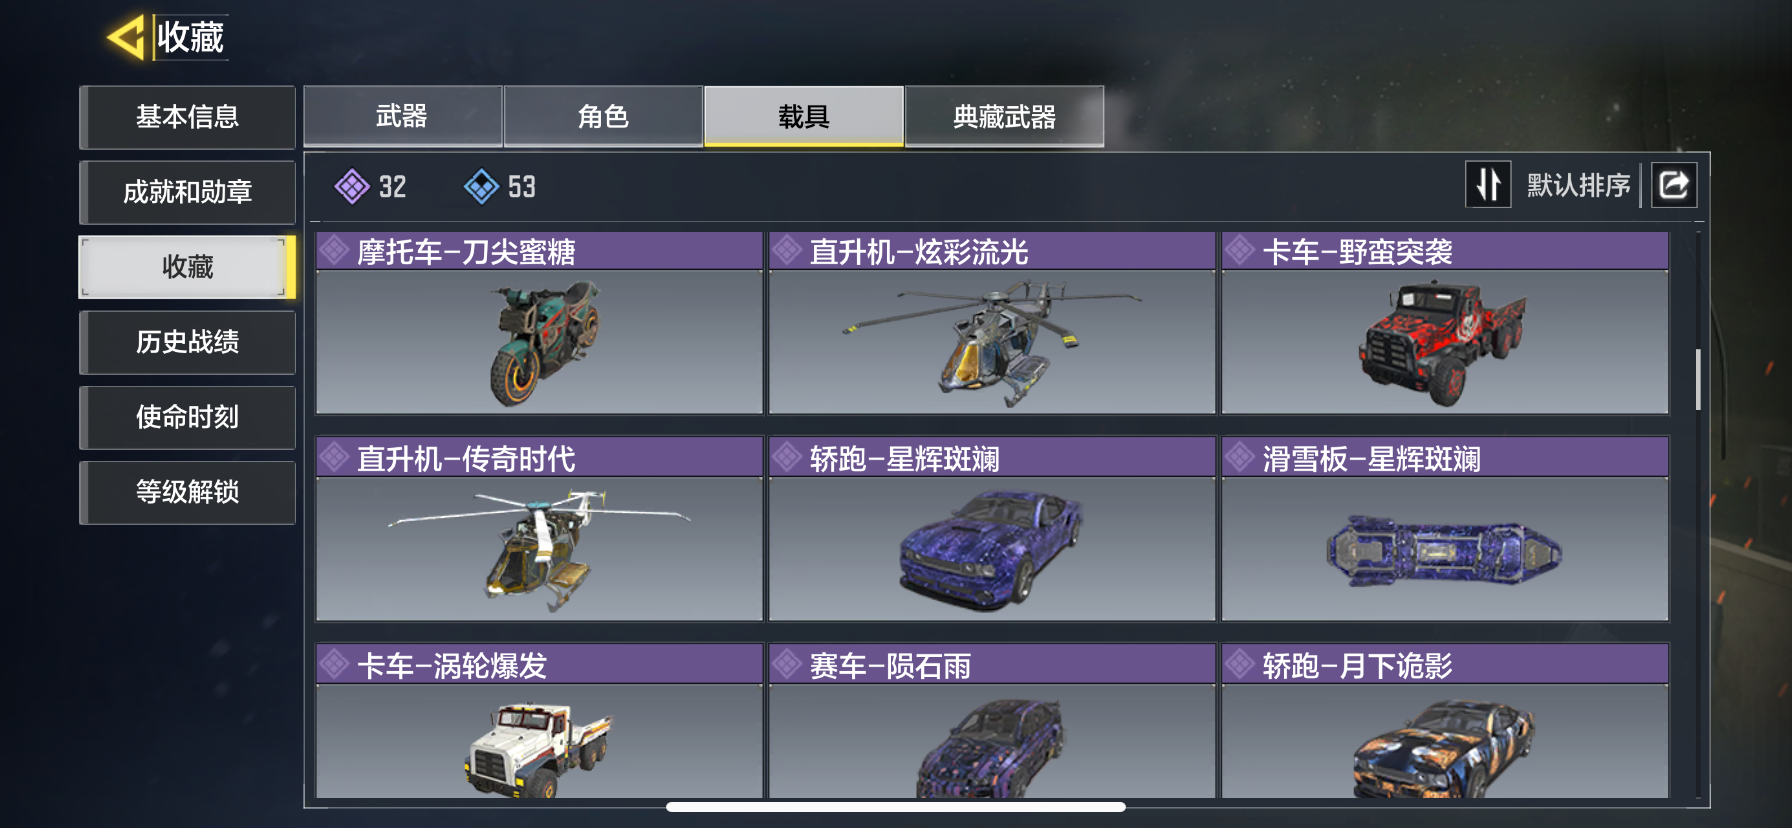1792x828 pixels.
Task: Switch to the 角色 tab
Action: pyautogui.click(x=603, y=116)
